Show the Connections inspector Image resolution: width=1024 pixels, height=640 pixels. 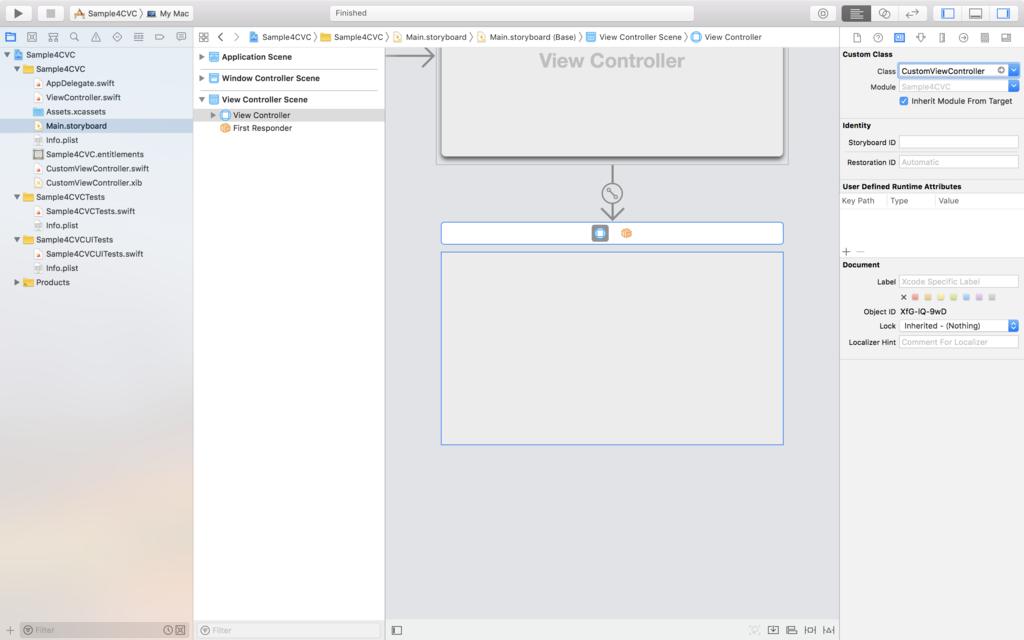pos(963,38)
